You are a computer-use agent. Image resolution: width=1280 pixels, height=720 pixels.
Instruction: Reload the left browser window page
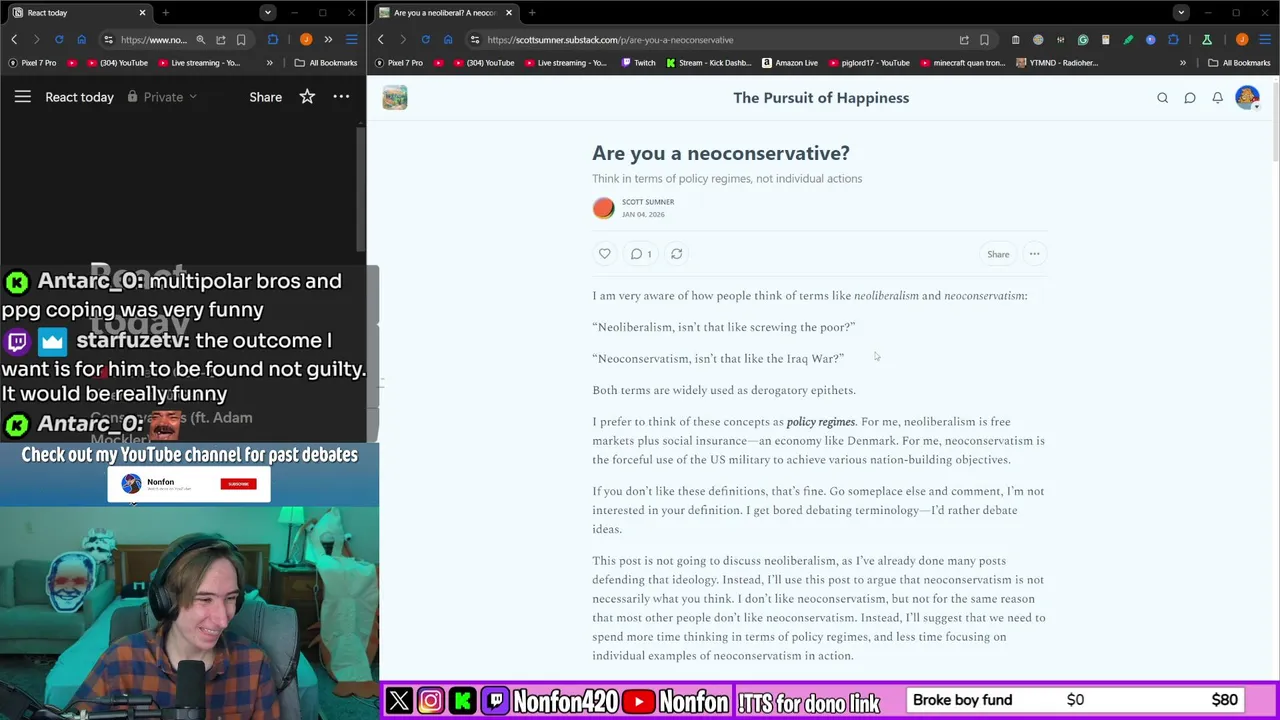(59, 40)
